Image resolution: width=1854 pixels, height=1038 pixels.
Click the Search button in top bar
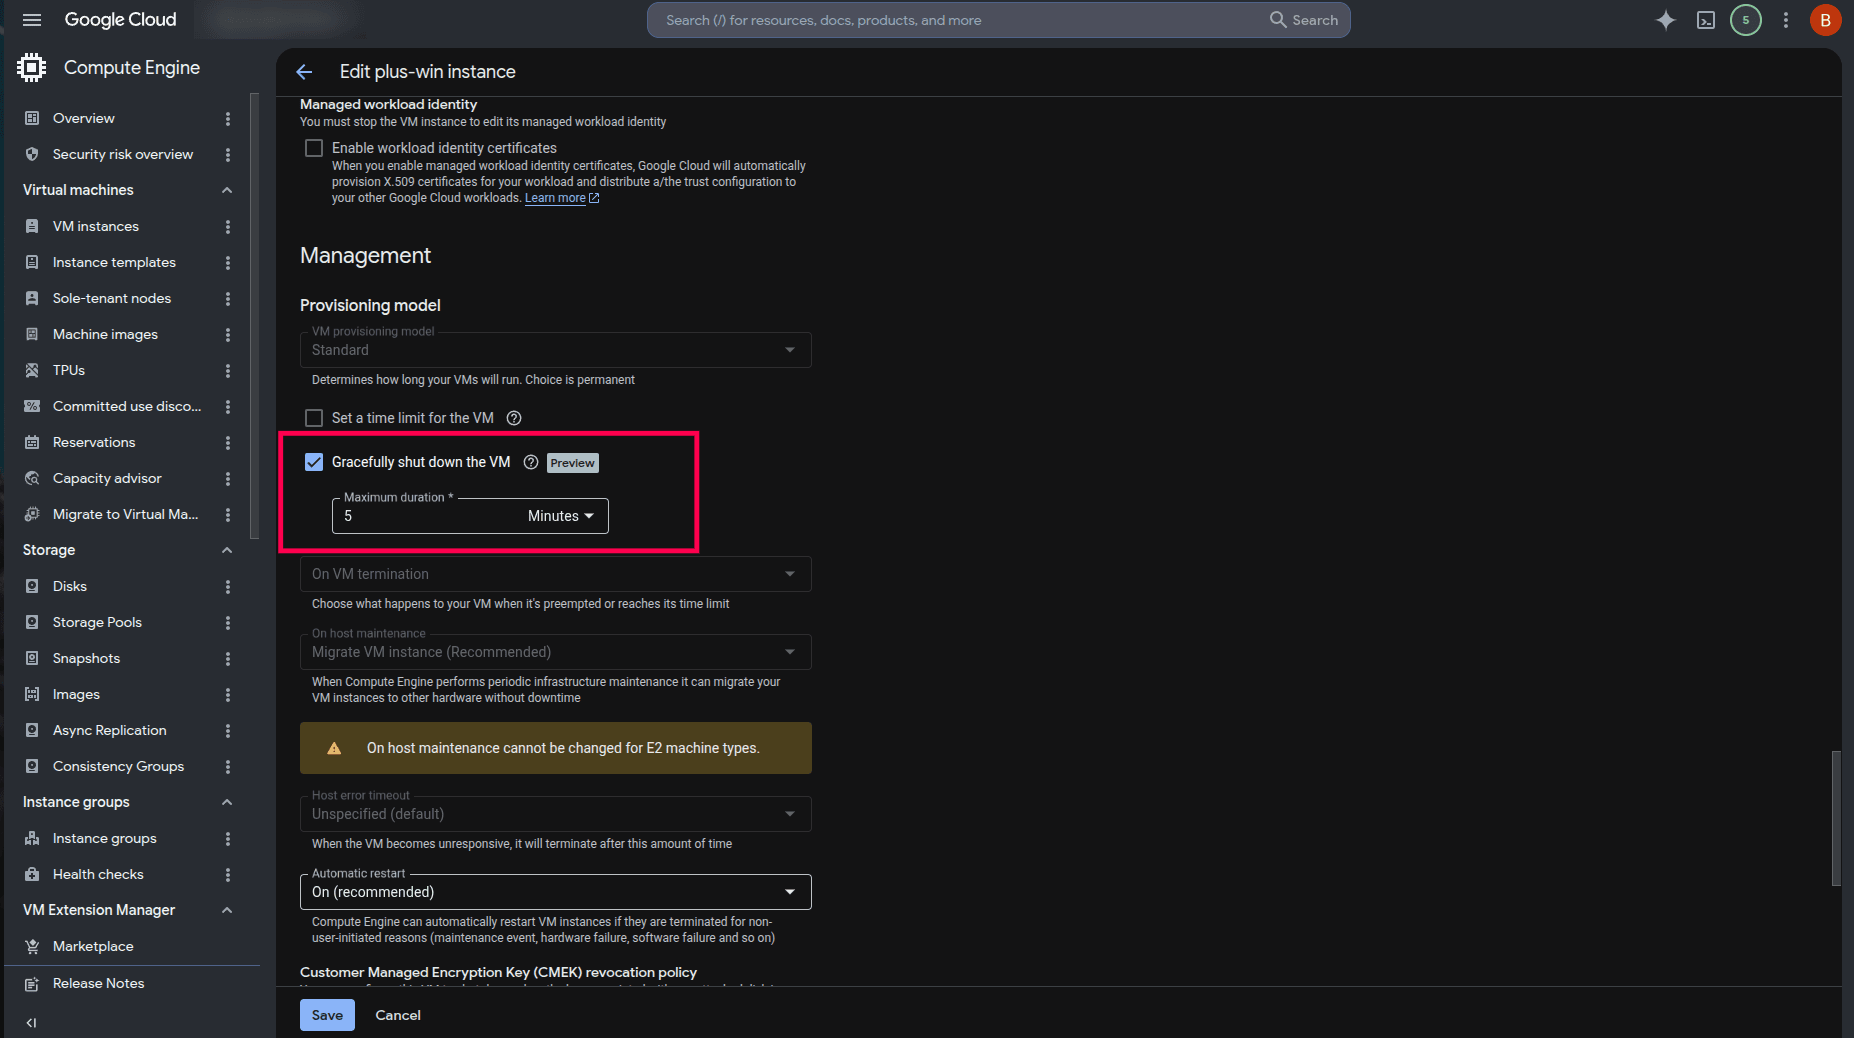pos(1304,20)
